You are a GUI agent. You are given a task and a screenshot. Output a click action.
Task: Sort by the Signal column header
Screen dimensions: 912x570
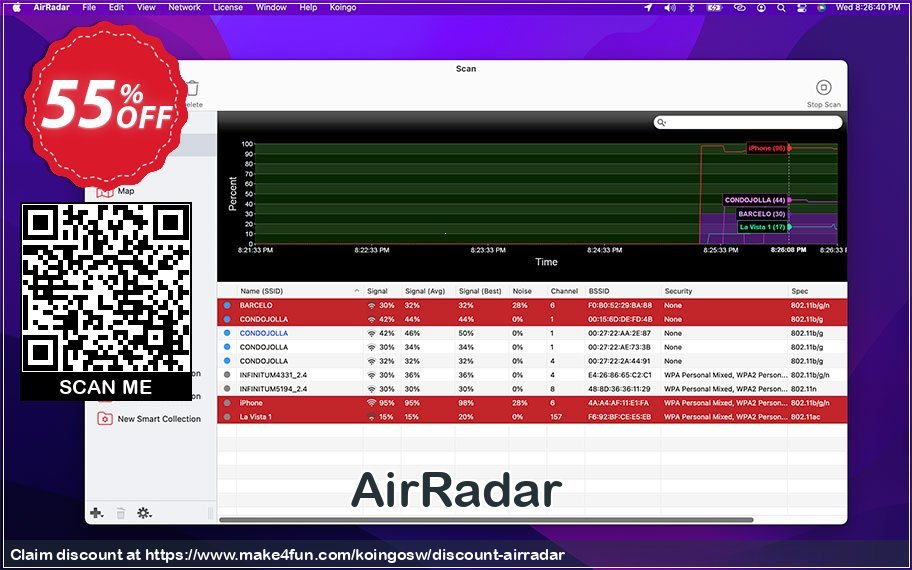coord(377,291)
